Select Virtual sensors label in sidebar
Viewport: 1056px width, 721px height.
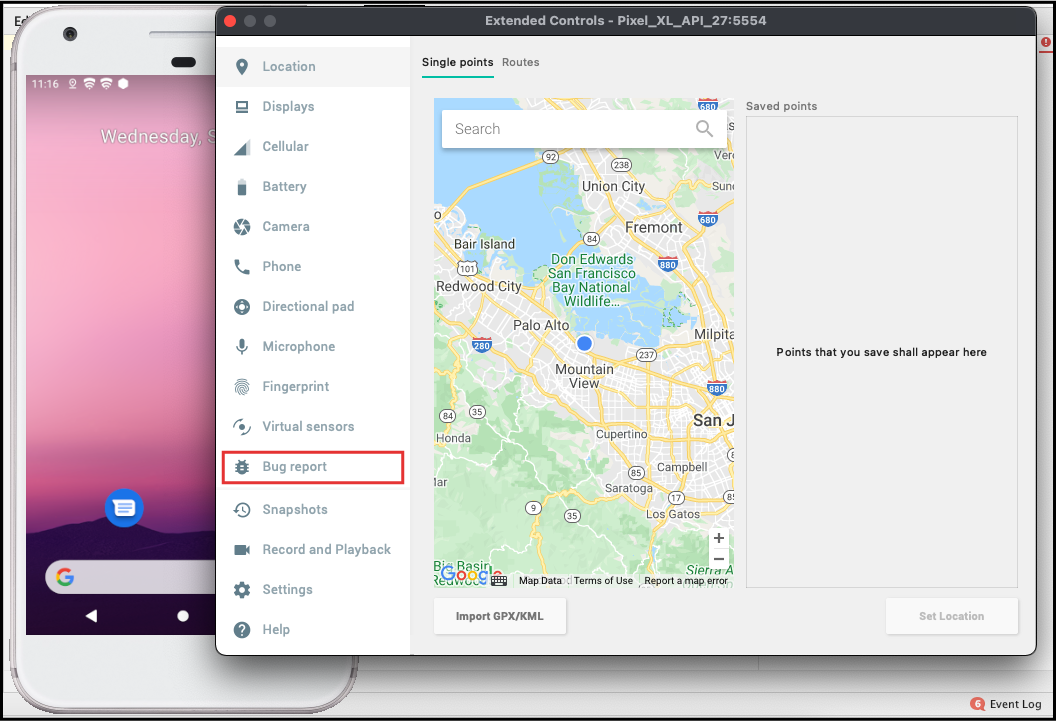[308, 426]
